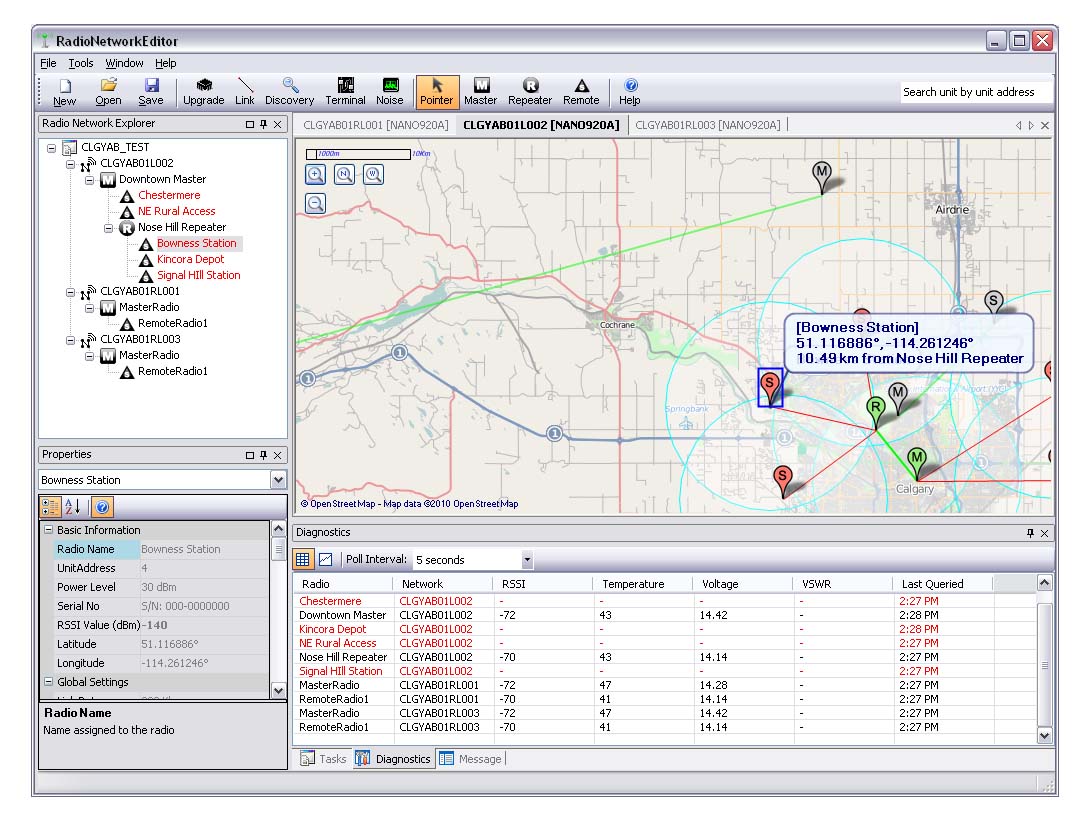Sort diagnostics by Temperature column header
The image size is (1091, 822).
click(x=642, y=584)
